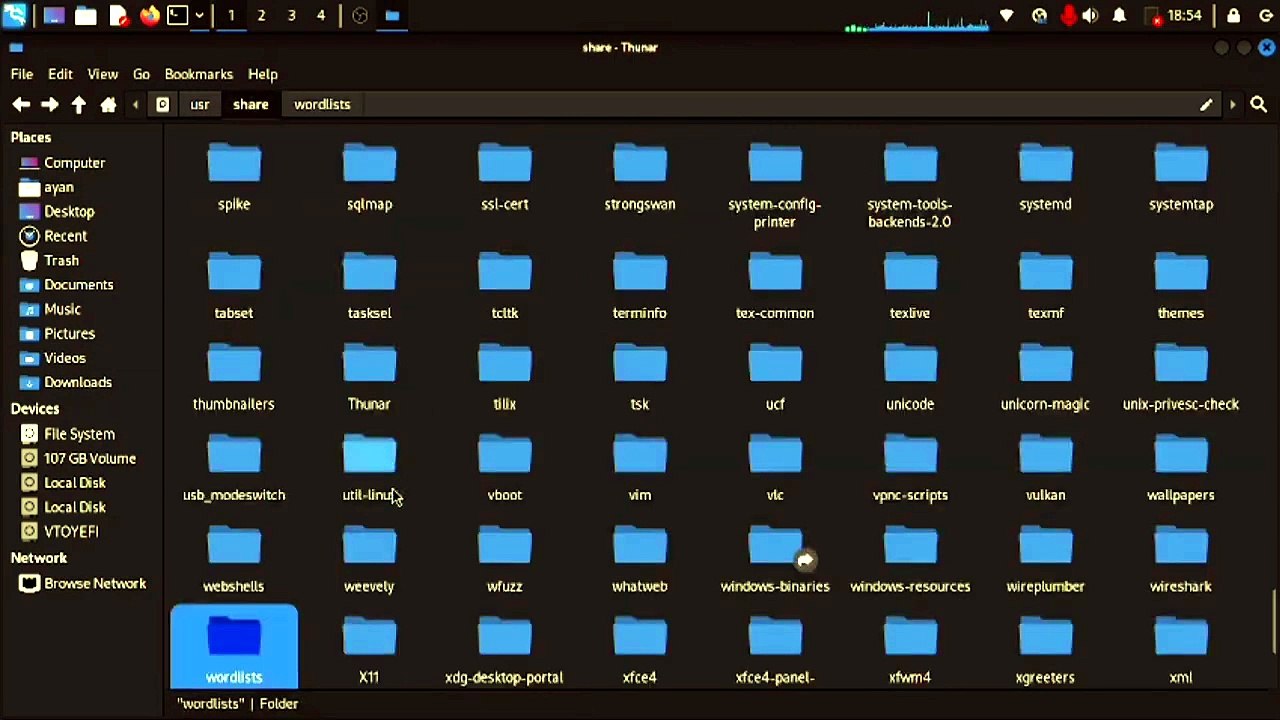The height and width of the screenshot is (720, 1280).
Task: Select the spike folder icon
Action: point(234,165)
